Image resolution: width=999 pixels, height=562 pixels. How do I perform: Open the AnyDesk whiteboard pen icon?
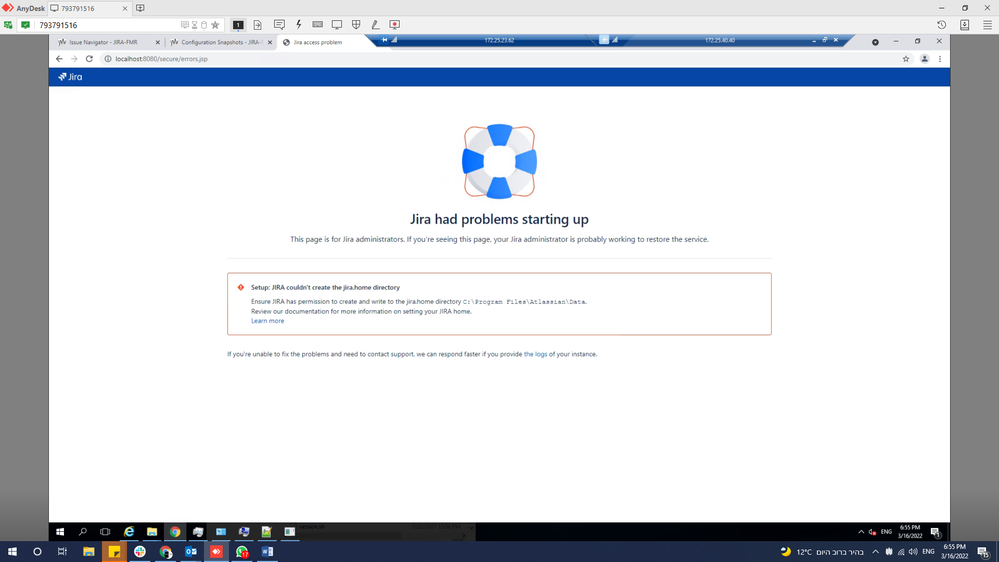tap(375, 25)
